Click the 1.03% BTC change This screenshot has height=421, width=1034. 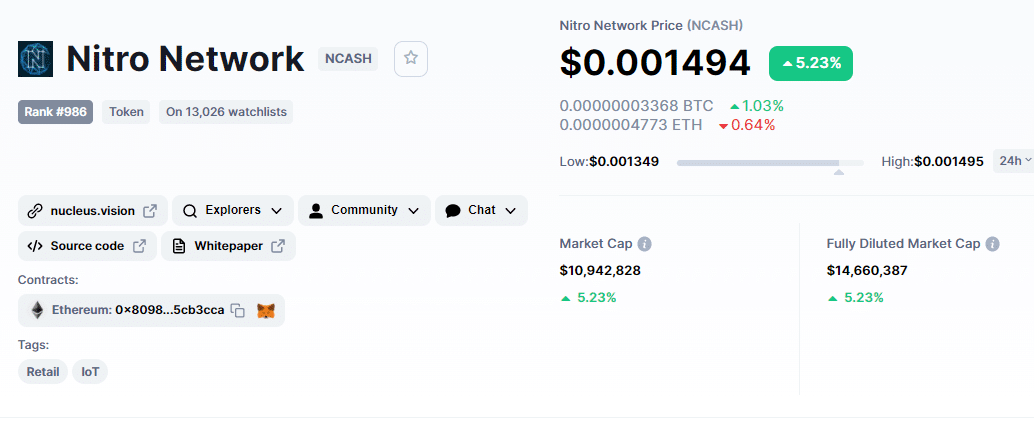click(757, 106)
